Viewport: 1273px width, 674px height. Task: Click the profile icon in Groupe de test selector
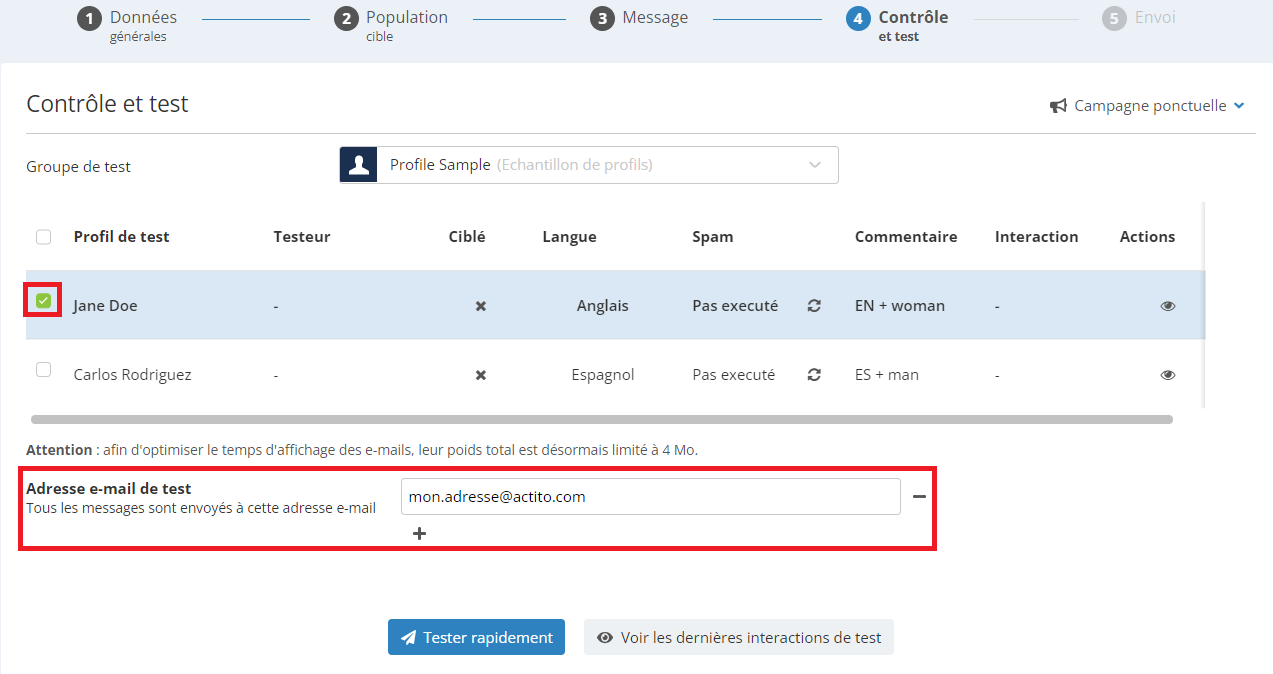click(x=358, y=165)
